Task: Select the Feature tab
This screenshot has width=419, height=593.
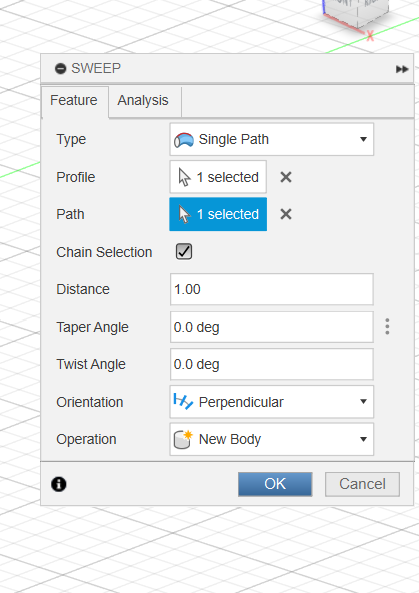Action: [74, 101]
